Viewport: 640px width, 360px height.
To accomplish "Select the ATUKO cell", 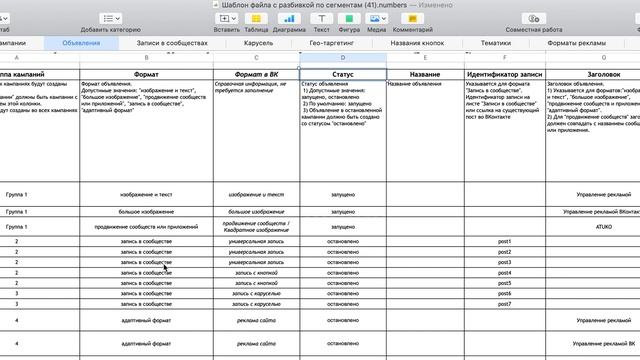I will coord(593,227).
